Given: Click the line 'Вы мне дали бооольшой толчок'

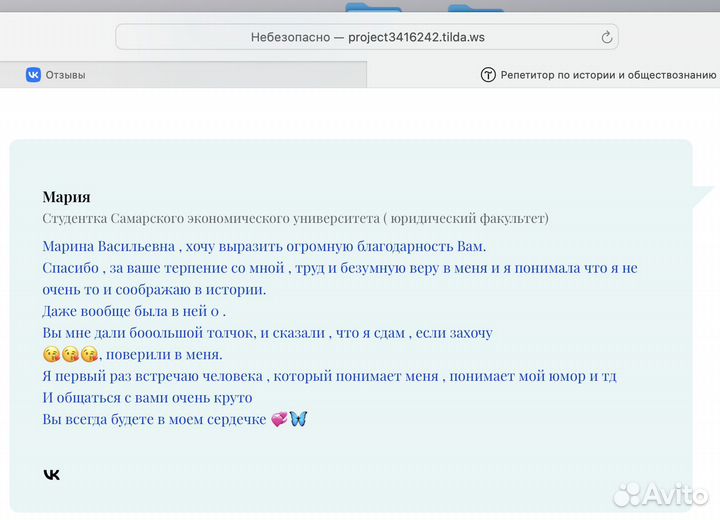Looking at the screenshot, I should pos(267,333).
